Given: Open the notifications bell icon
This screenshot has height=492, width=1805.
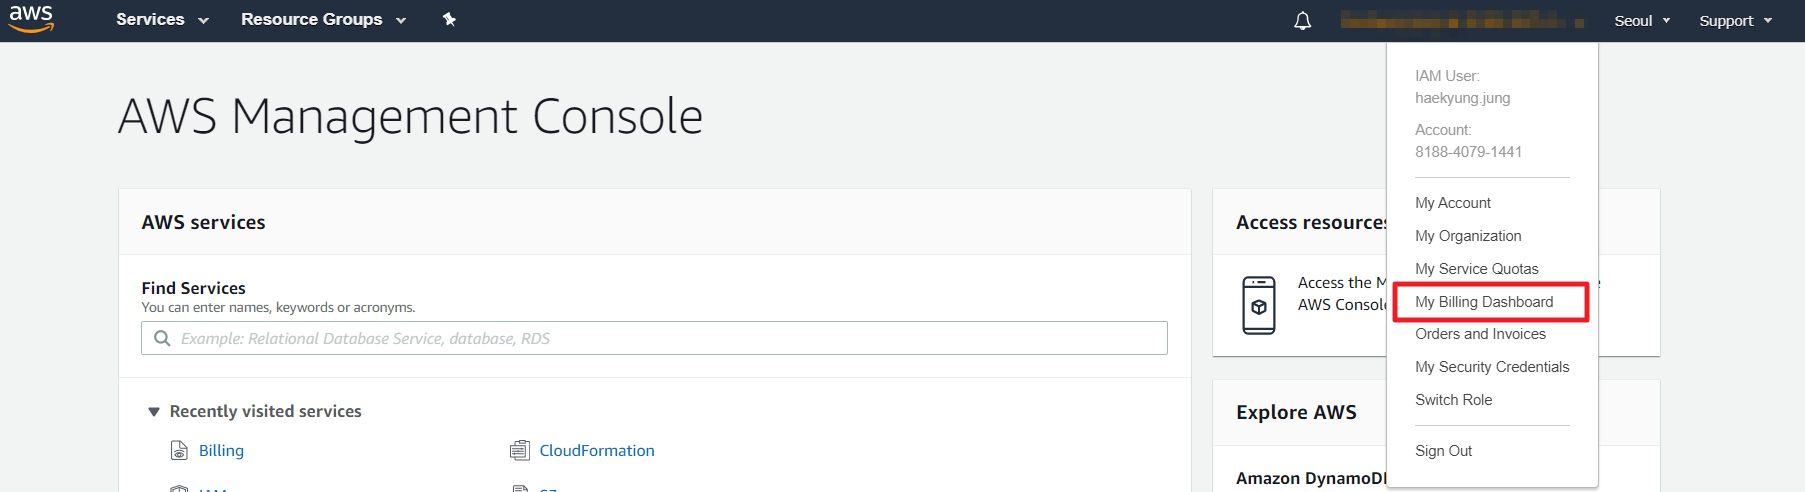Looking at the screenshot, I should click(x=1302, y=21).
